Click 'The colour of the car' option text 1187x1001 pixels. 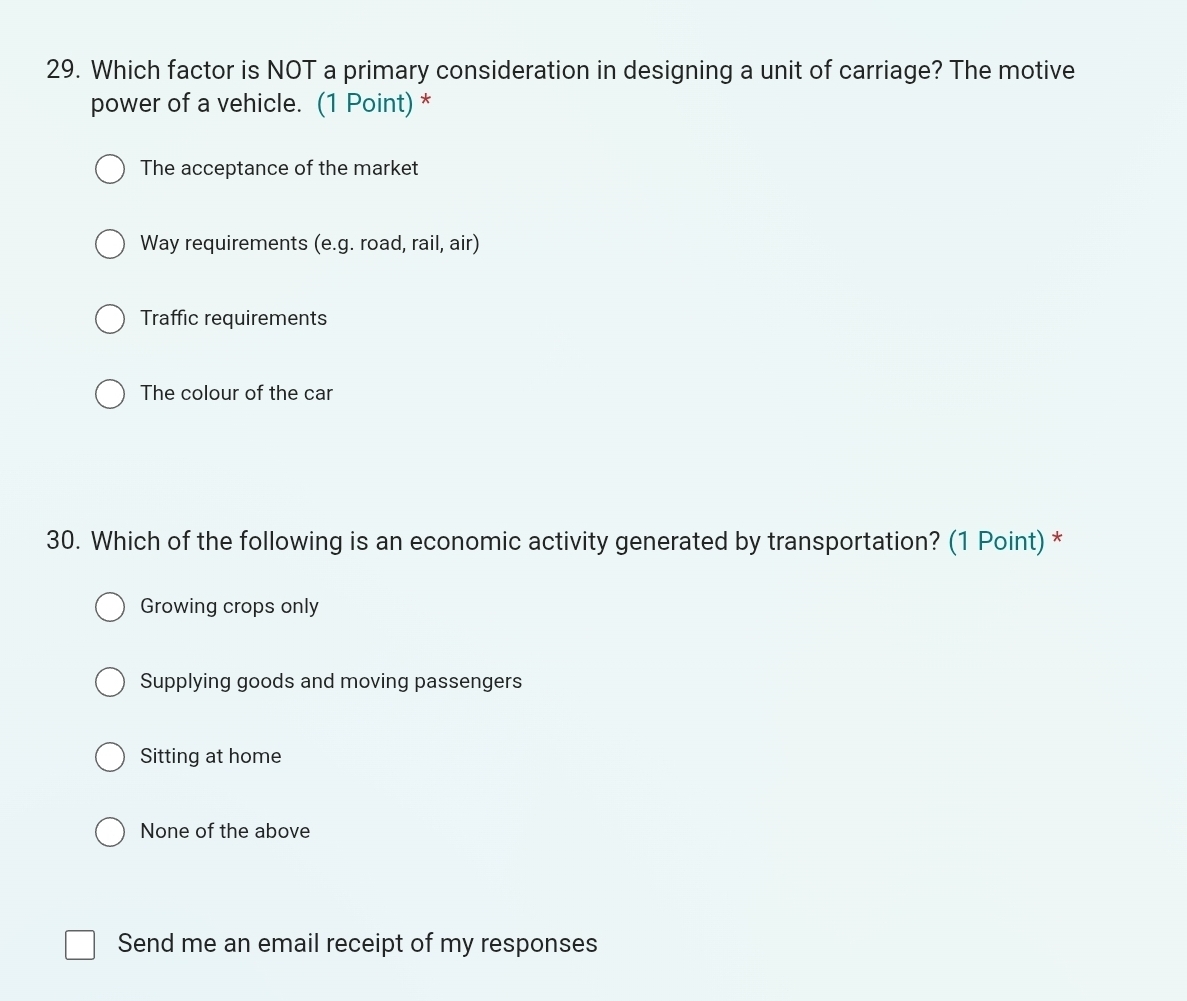point(237,393)
